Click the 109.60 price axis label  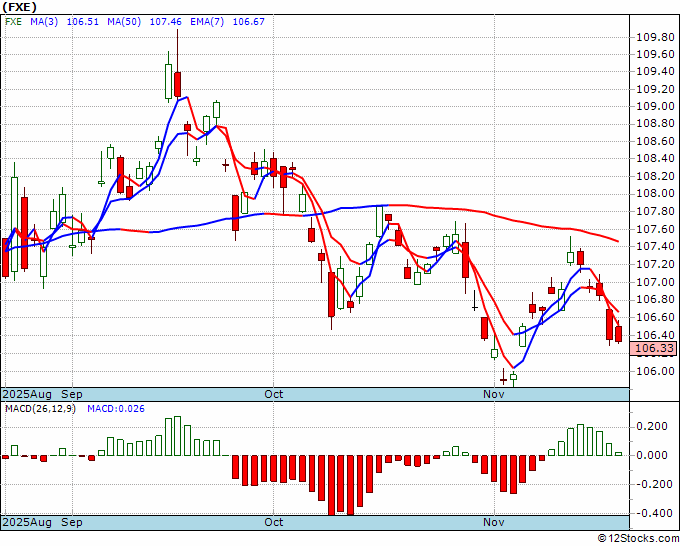pos(655,54)
